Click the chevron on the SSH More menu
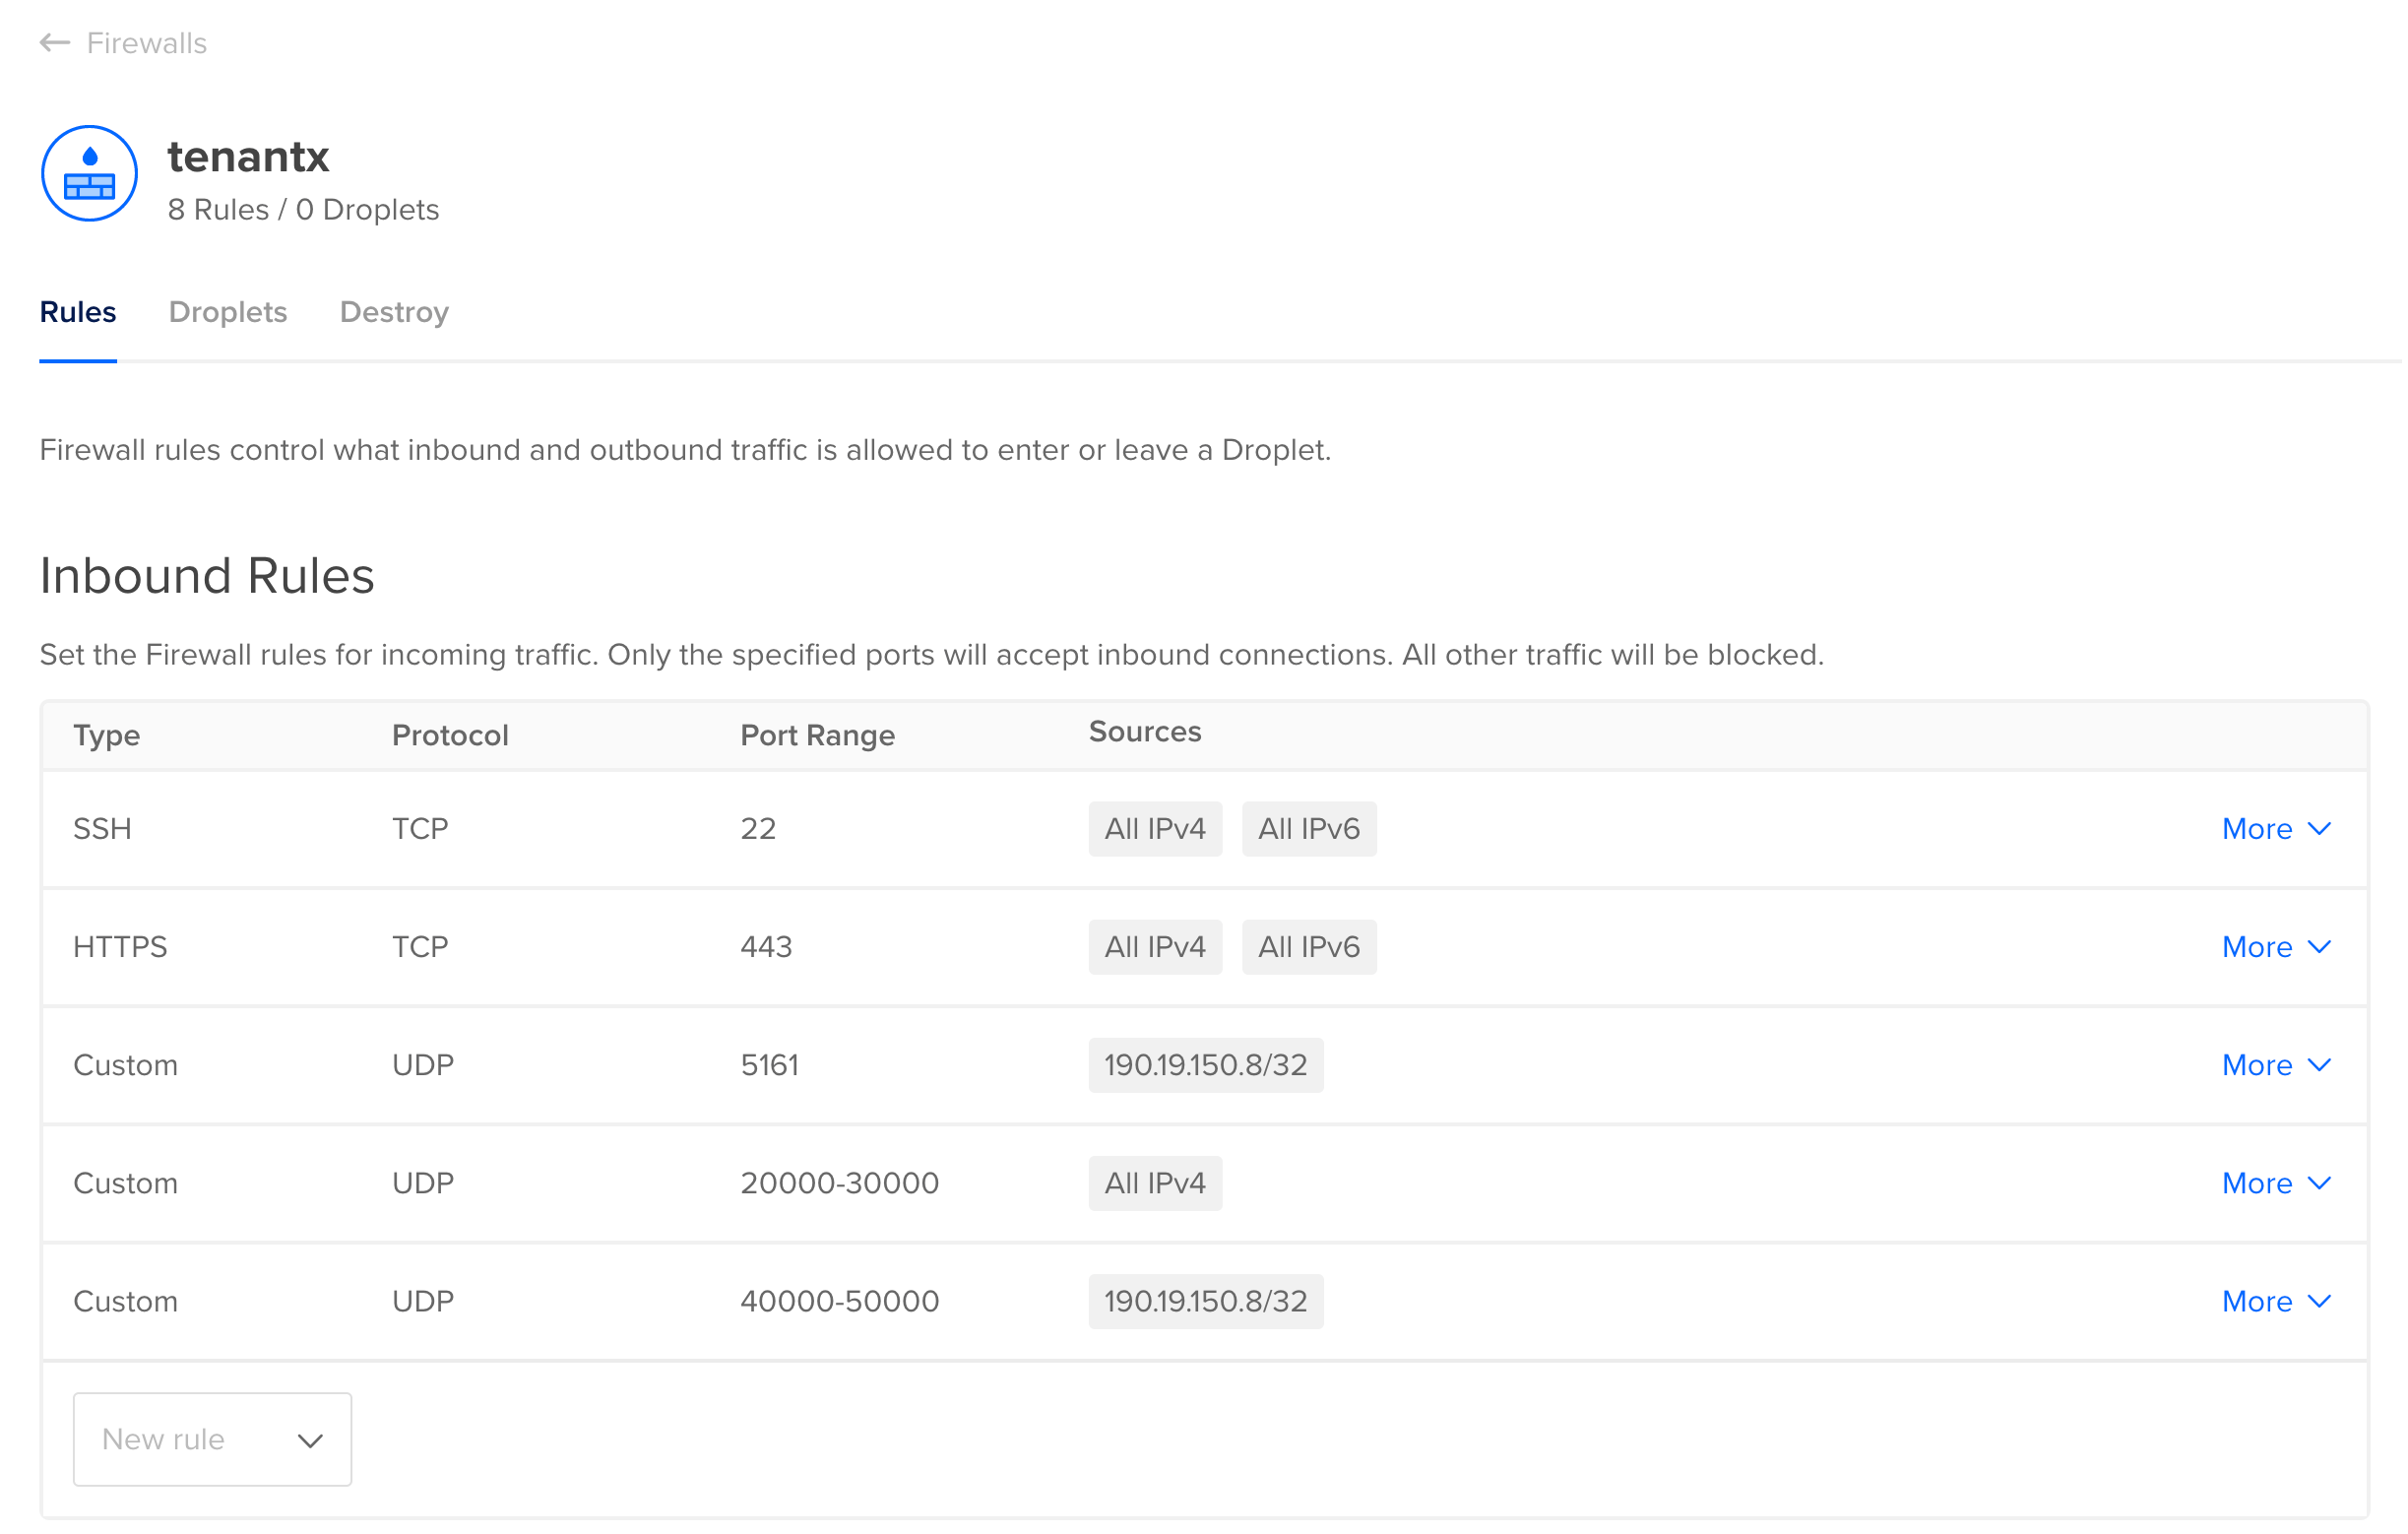 pos(2319,829)
